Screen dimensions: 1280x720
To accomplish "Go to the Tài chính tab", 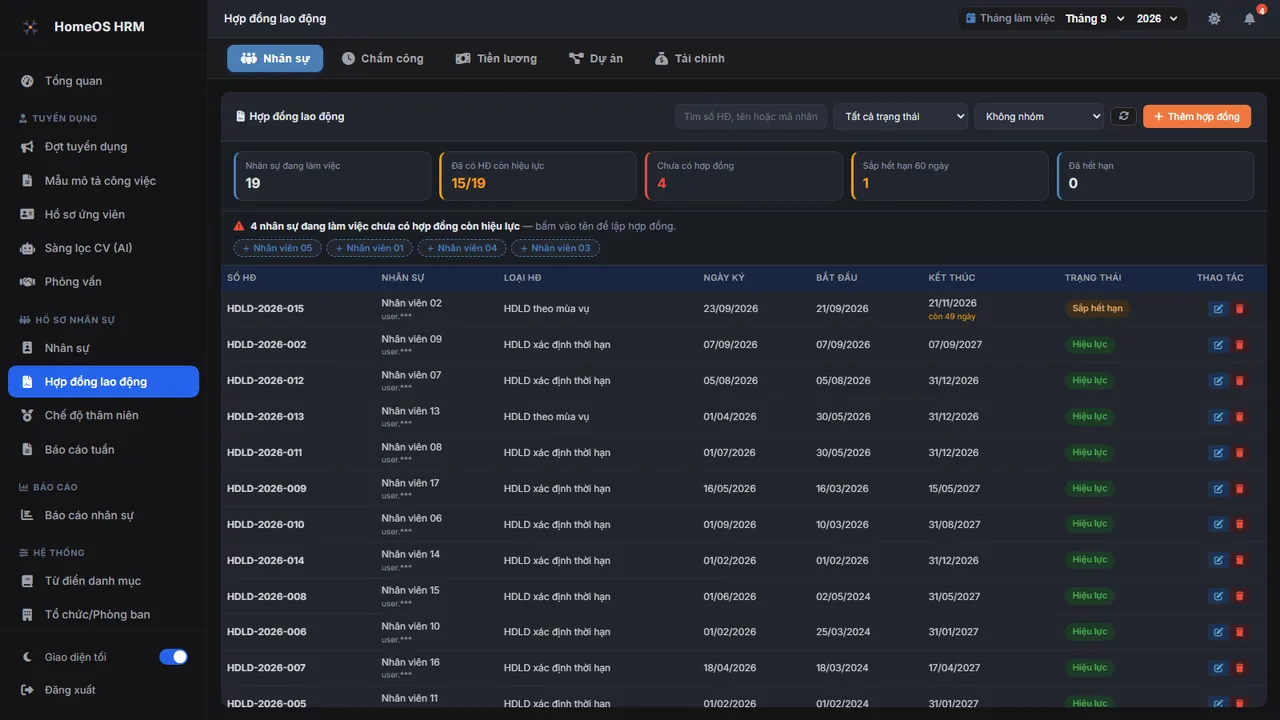I will (690, 59).
